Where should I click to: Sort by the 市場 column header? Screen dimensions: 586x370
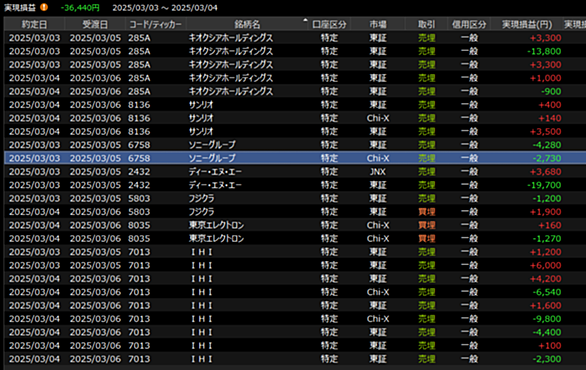click(x=378, y=25)
